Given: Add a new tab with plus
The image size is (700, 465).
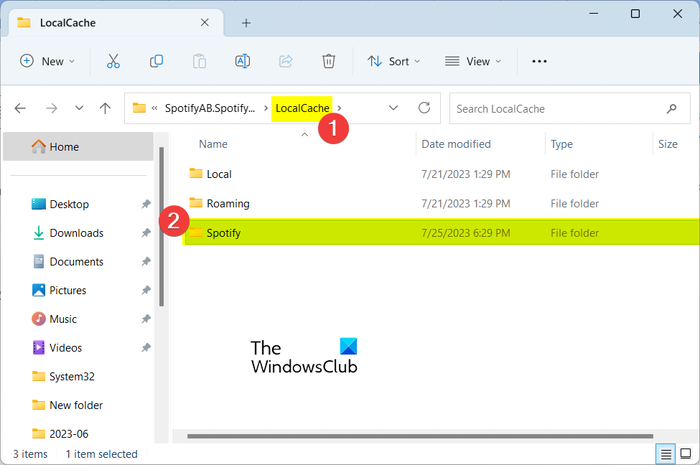Looking at the screenshot, I should pos(246,23).
